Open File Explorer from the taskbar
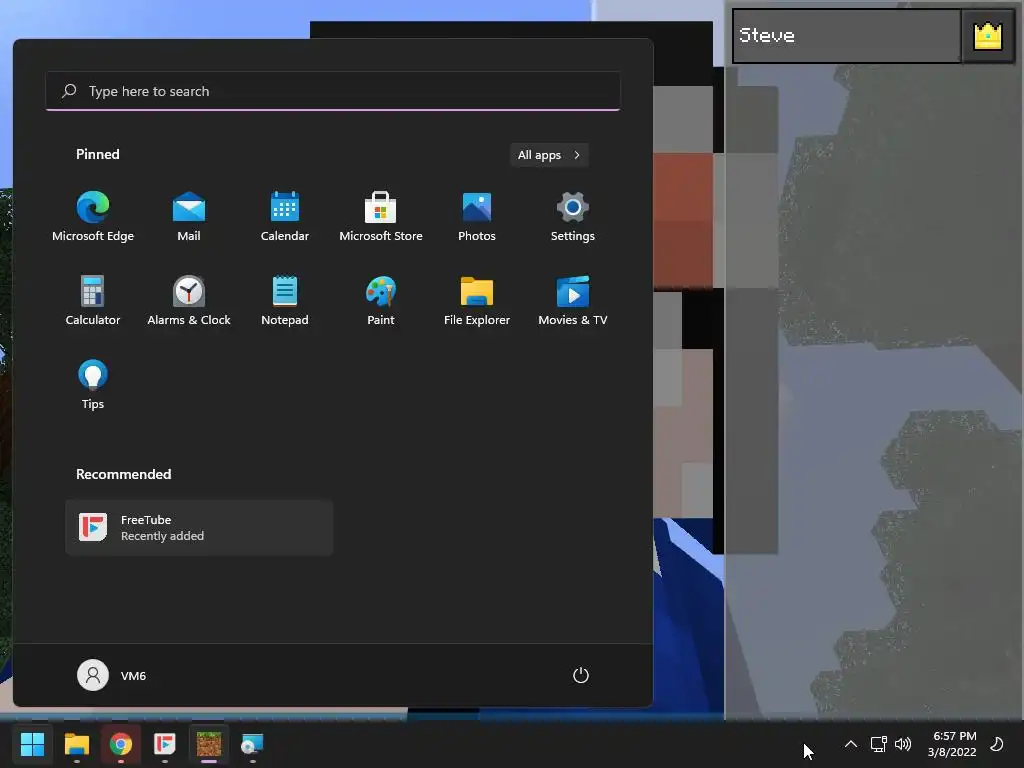 tap(76, 744)
